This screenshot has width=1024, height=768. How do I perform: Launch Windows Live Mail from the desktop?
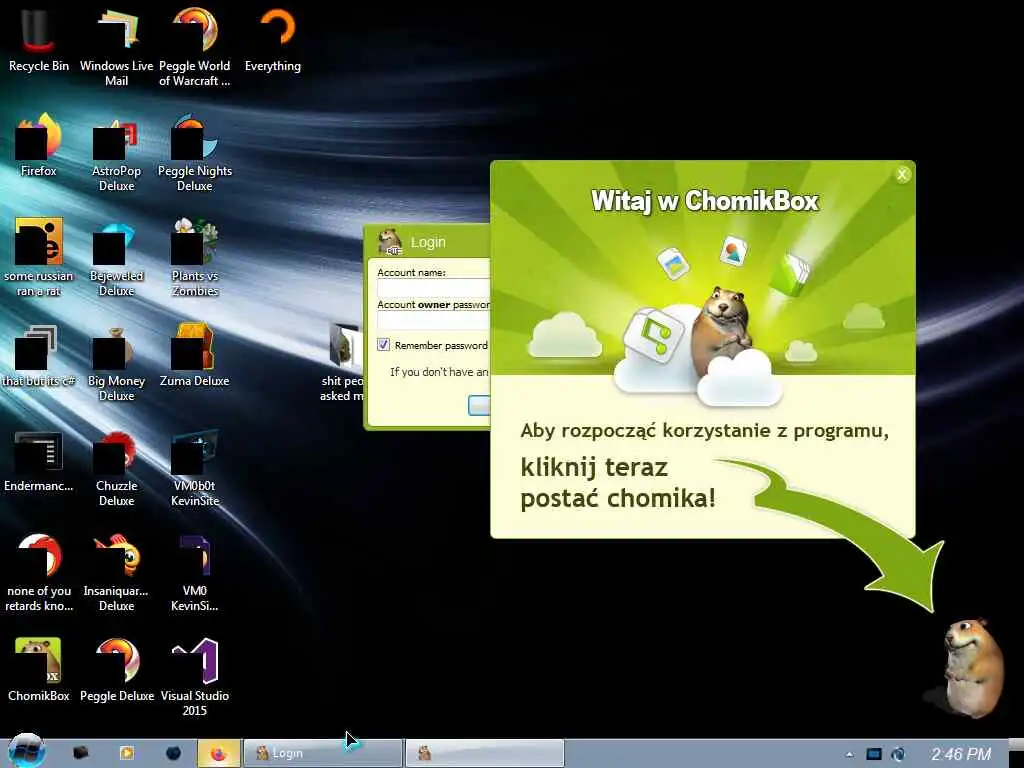pyautogui.click(x=116, y=46)
